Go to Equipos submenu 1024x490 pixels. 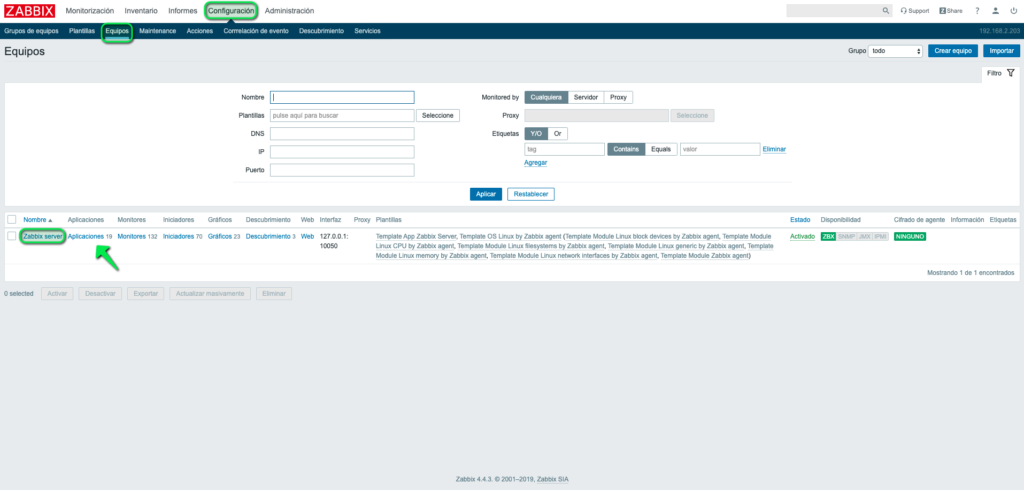(x=117, y=31)
